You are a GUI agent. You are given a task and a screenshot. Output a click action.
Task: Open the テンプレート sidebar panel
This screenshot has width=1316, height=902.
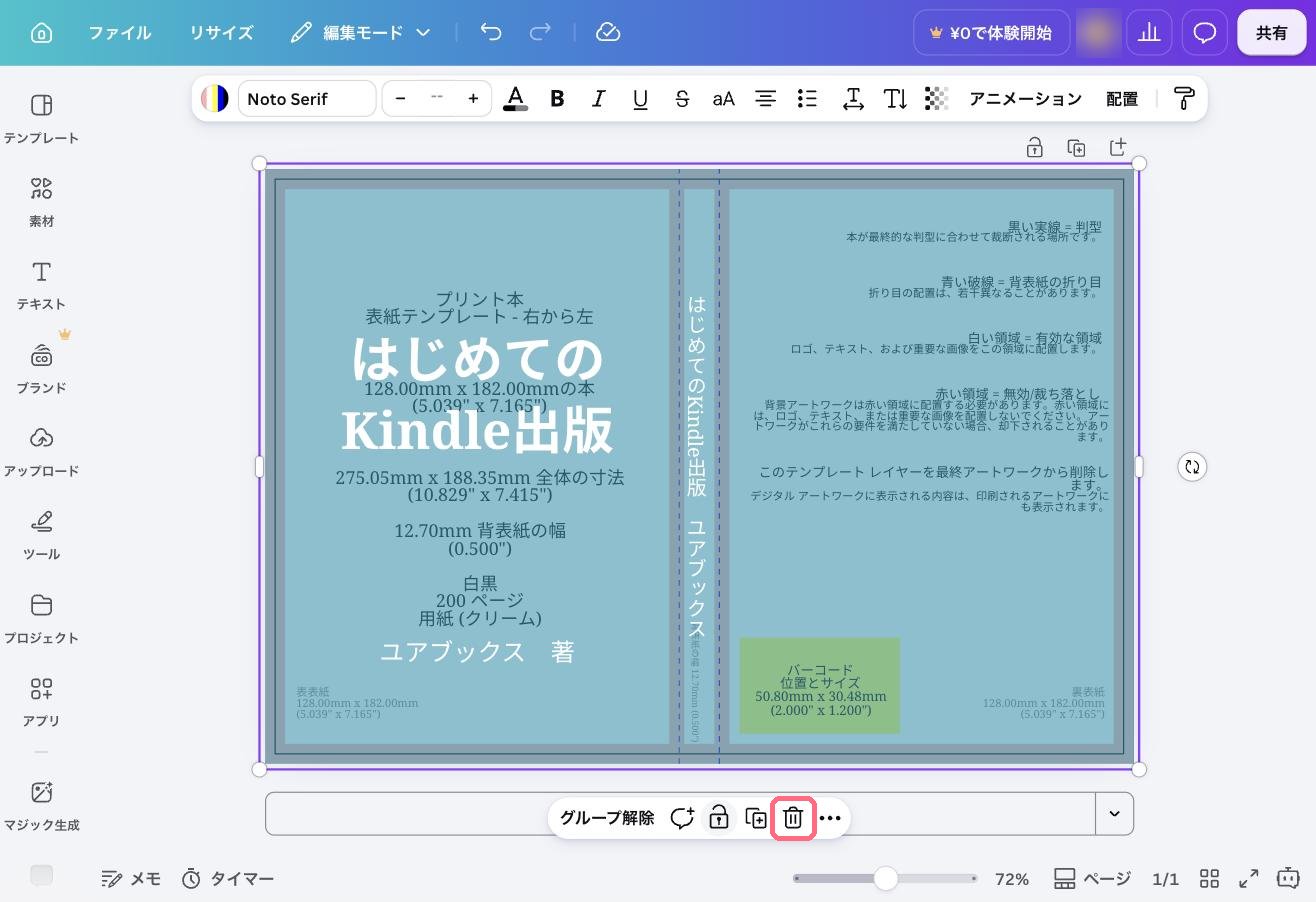(x=41, y=118)
